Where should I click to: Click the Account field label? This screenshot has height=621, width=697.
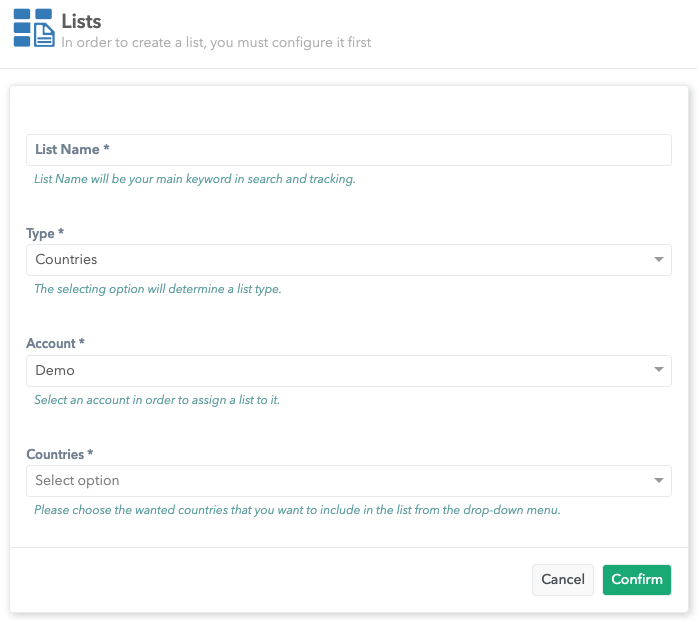pos(55,343)
